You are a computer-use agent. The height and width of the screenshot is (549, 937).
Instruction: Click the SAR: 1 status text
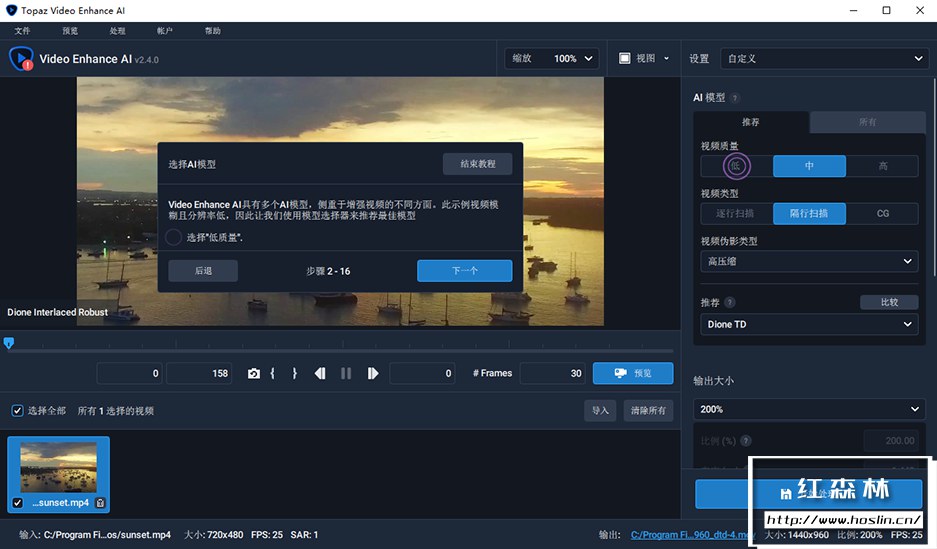coord(304,535)
